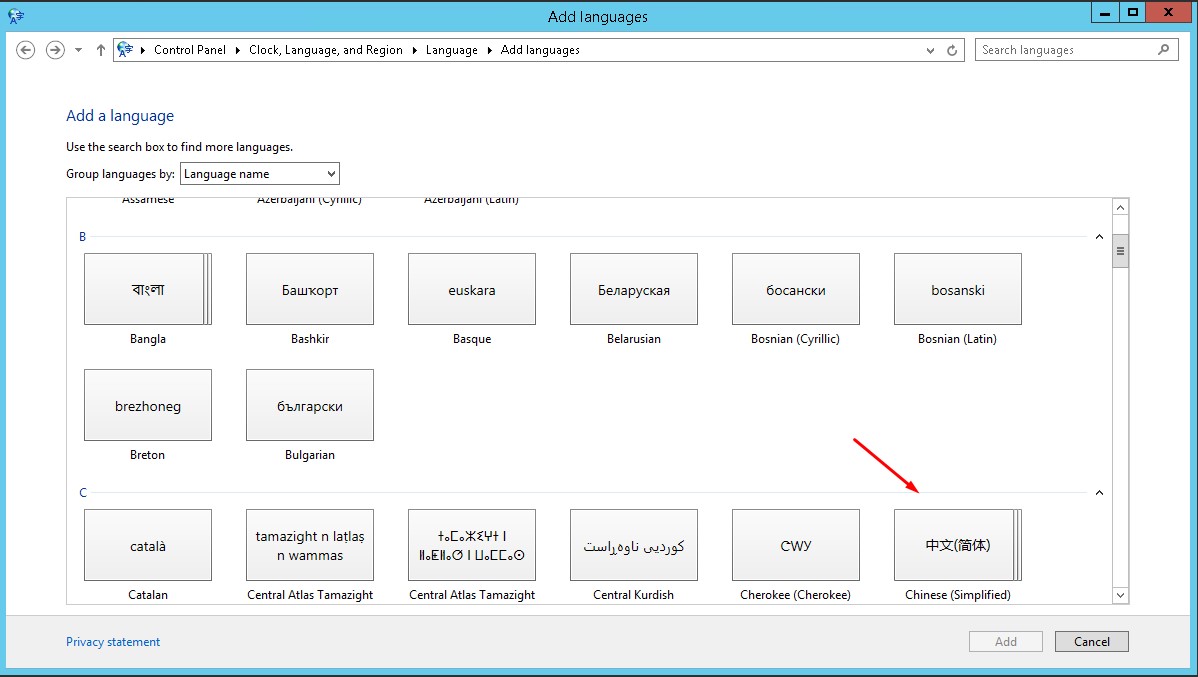1198x677 pixels.
Task: Click the Language icon in address bar
Action: click(x=126, y=50)
